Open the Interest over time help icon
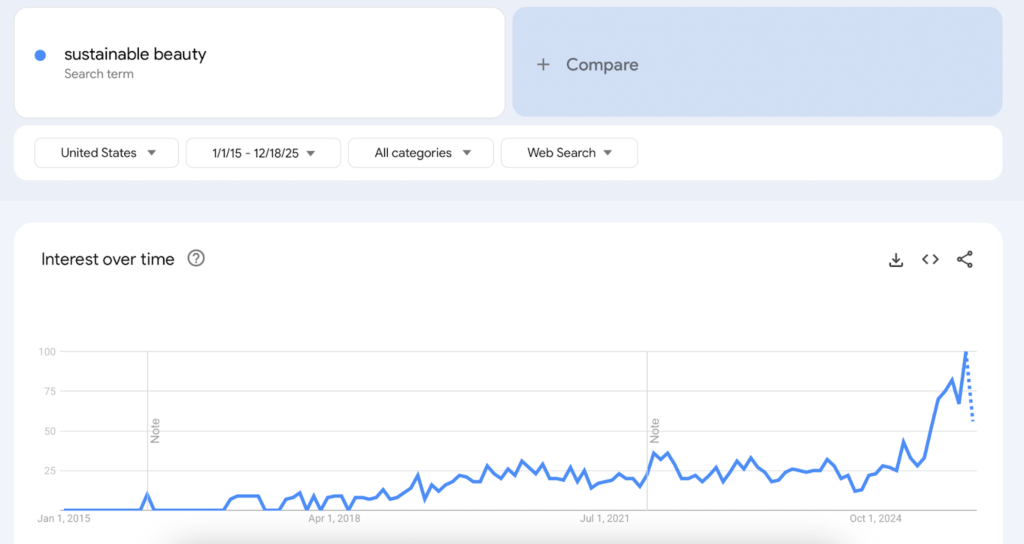1024x544 pixels. tap(196, 259)
